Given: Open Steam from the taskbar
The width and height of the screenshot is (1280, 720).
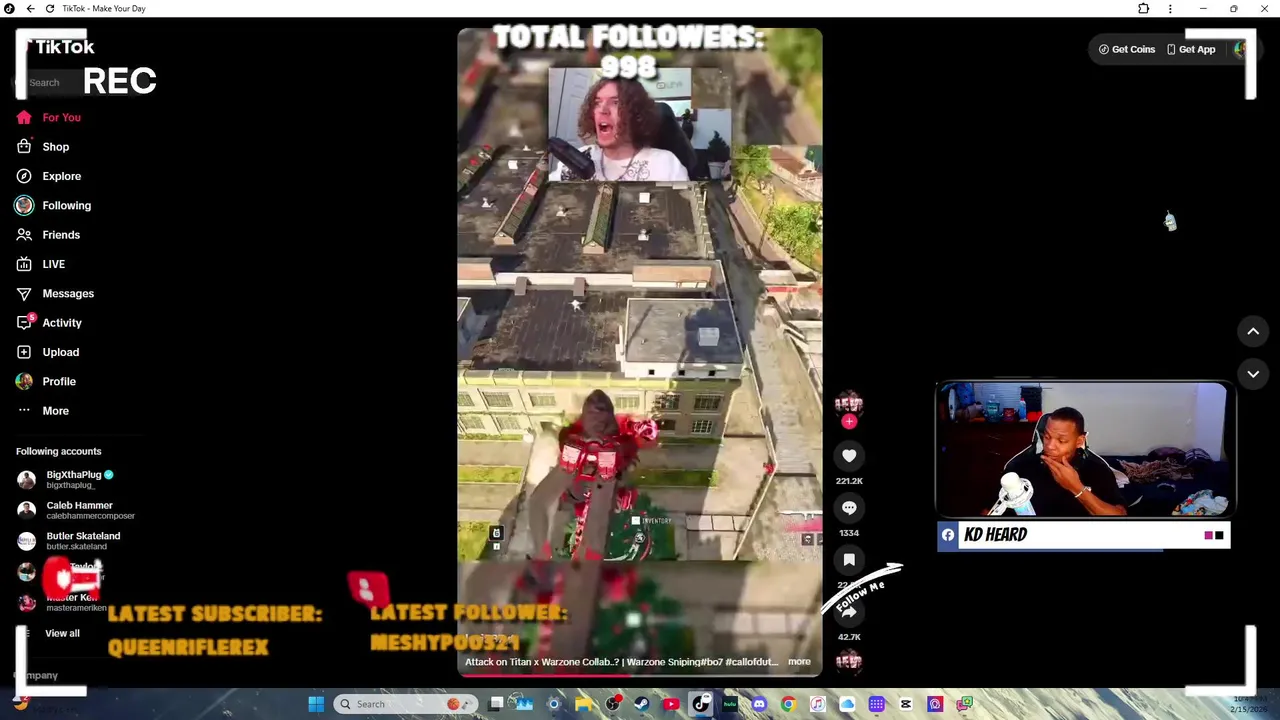Looking at the screenshot, I should point(642,704).
